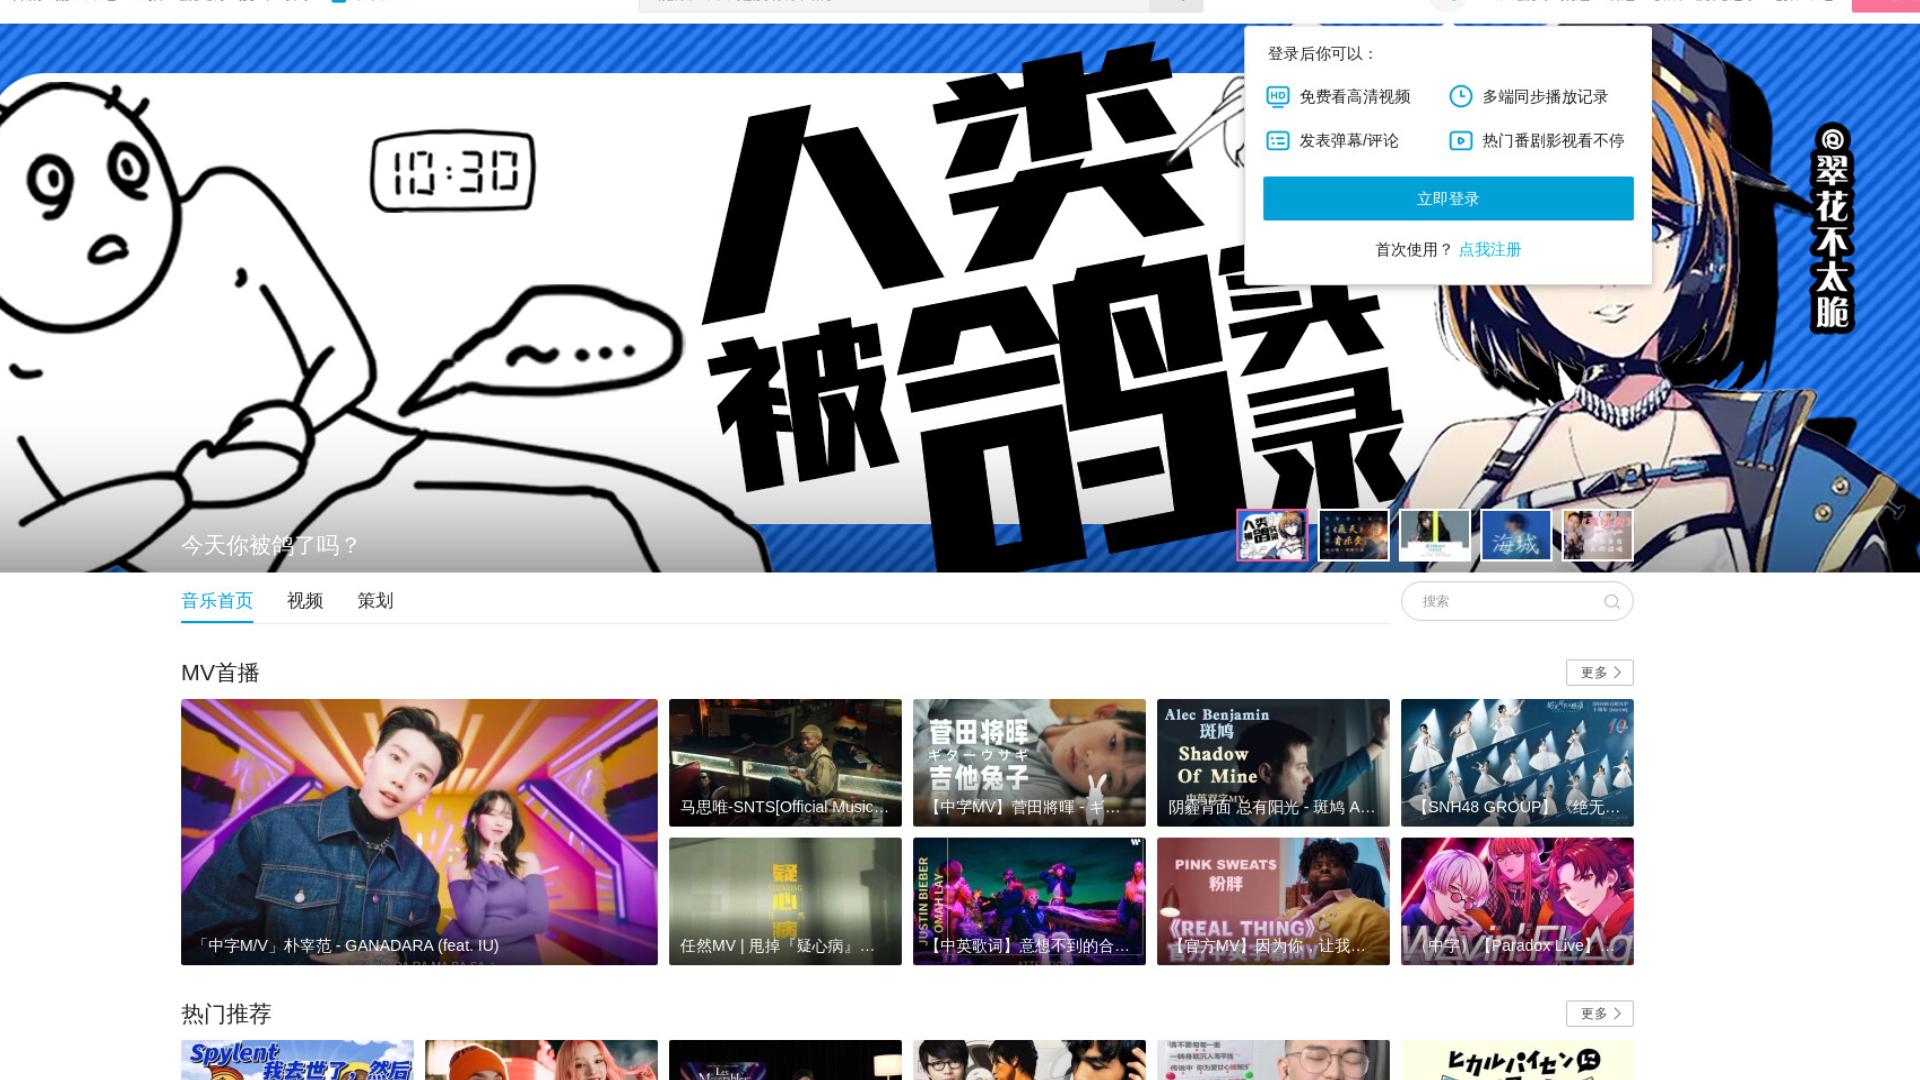Click the MV首播 section heading
This screenshot has width=1920, height=1080.
pyautogui.click(x=220, y=673)
